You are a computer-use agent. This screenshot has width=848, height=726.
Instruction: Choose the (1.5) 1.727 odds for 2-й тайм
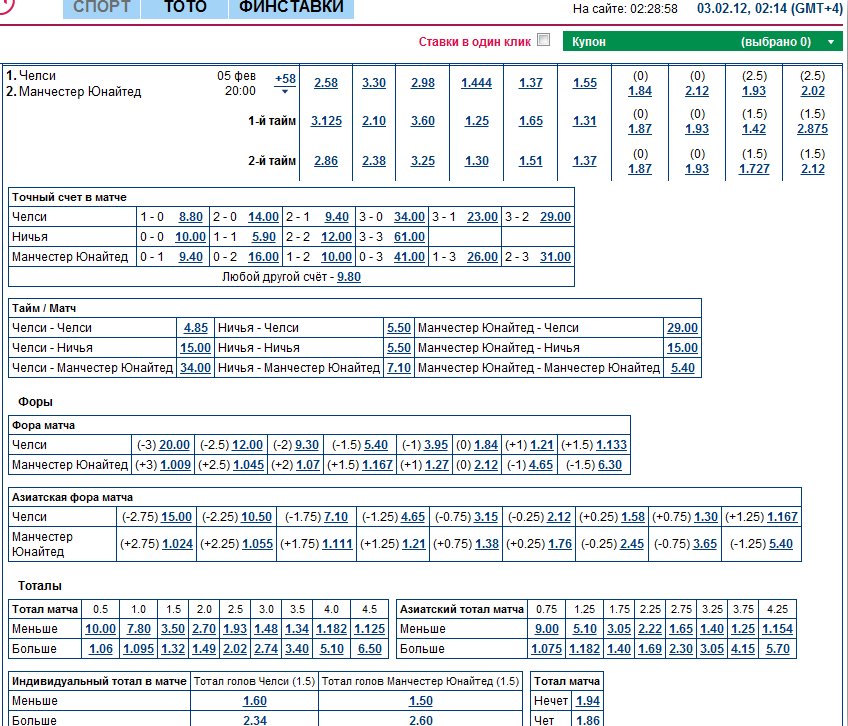click(x=754, y=169)
